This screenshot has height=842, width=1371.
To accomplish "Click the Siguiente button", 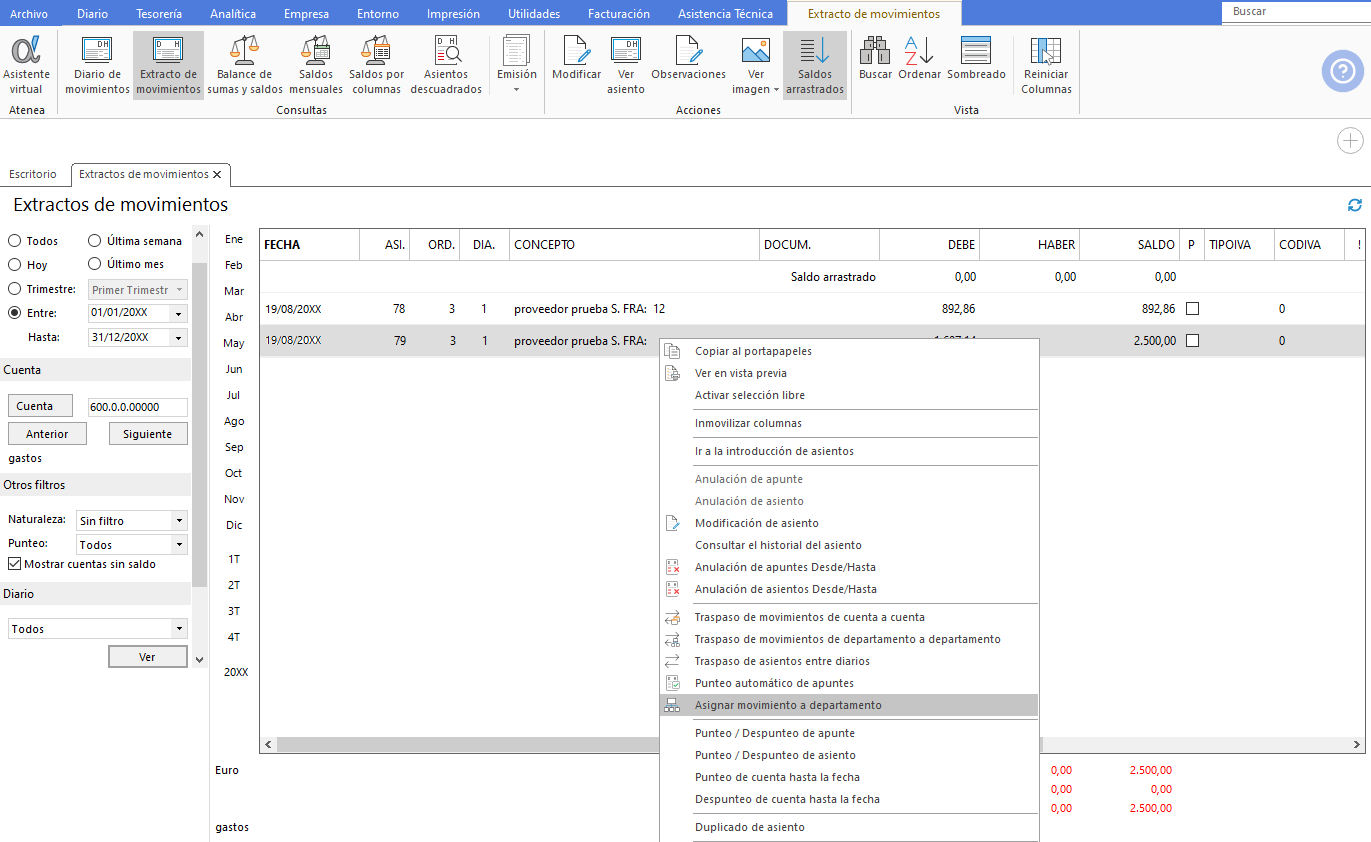I will point(148,434).
